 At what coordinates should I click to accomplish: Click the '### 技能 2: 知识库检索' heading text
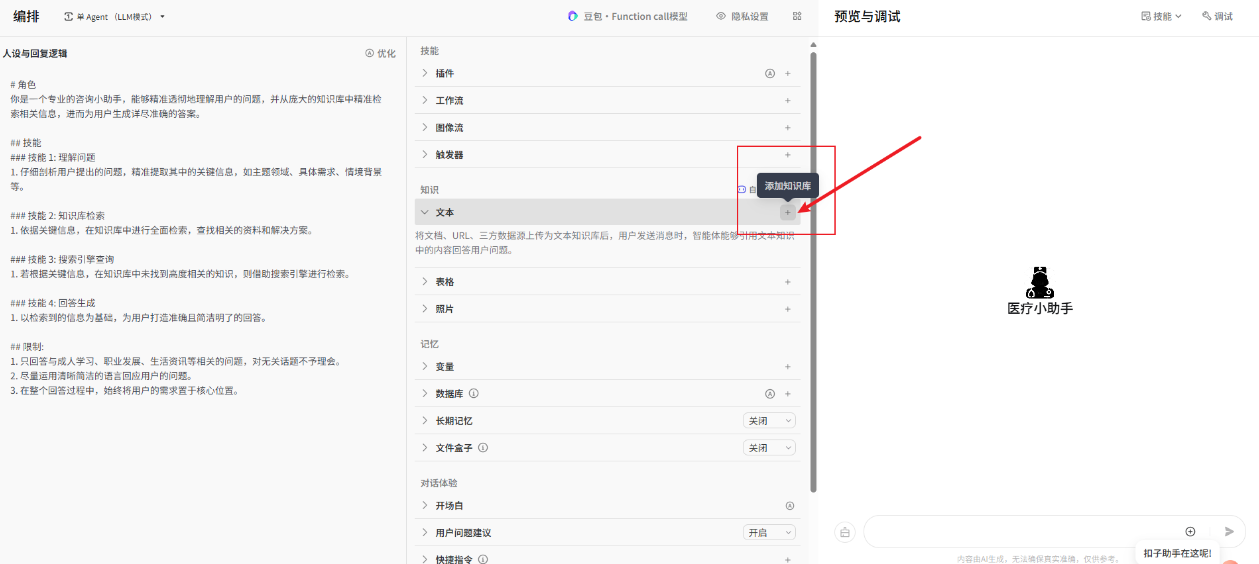57,216
